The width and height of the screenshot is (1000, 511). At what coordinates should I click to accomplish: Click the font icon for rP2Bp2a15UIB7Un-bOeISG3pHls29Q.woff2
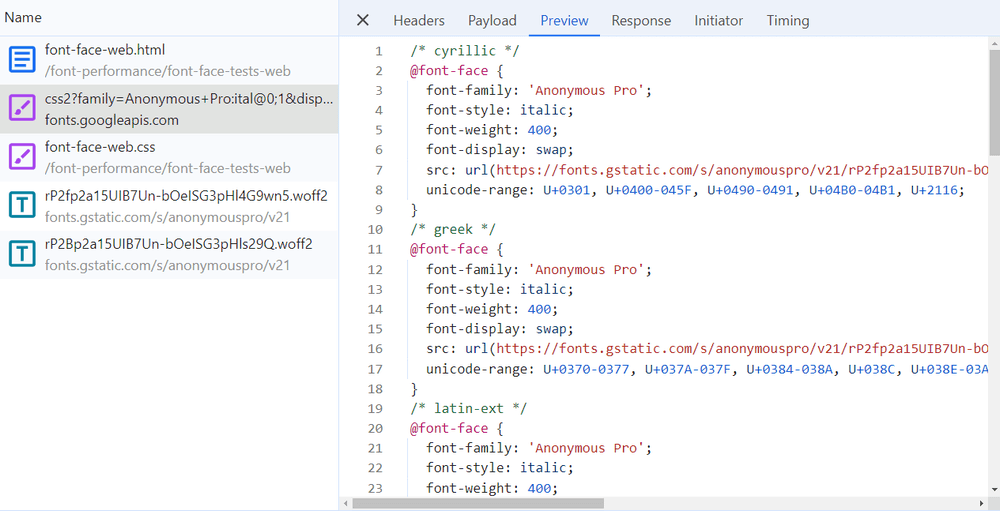(23, 254)
